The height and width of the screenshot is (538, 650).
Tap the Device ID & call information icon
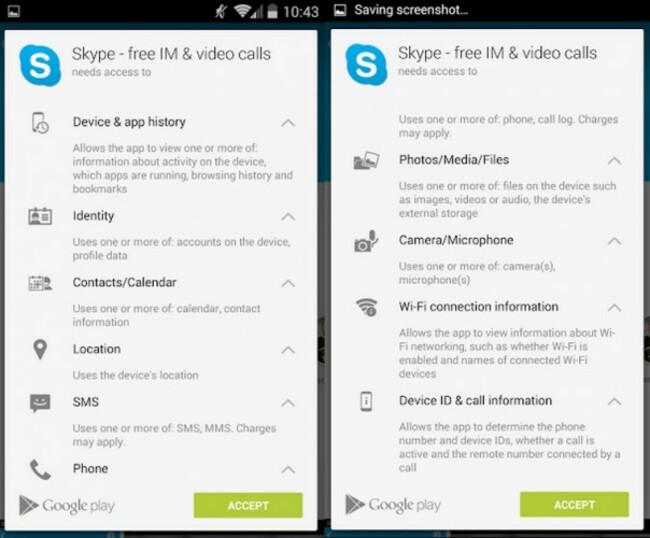366,401
